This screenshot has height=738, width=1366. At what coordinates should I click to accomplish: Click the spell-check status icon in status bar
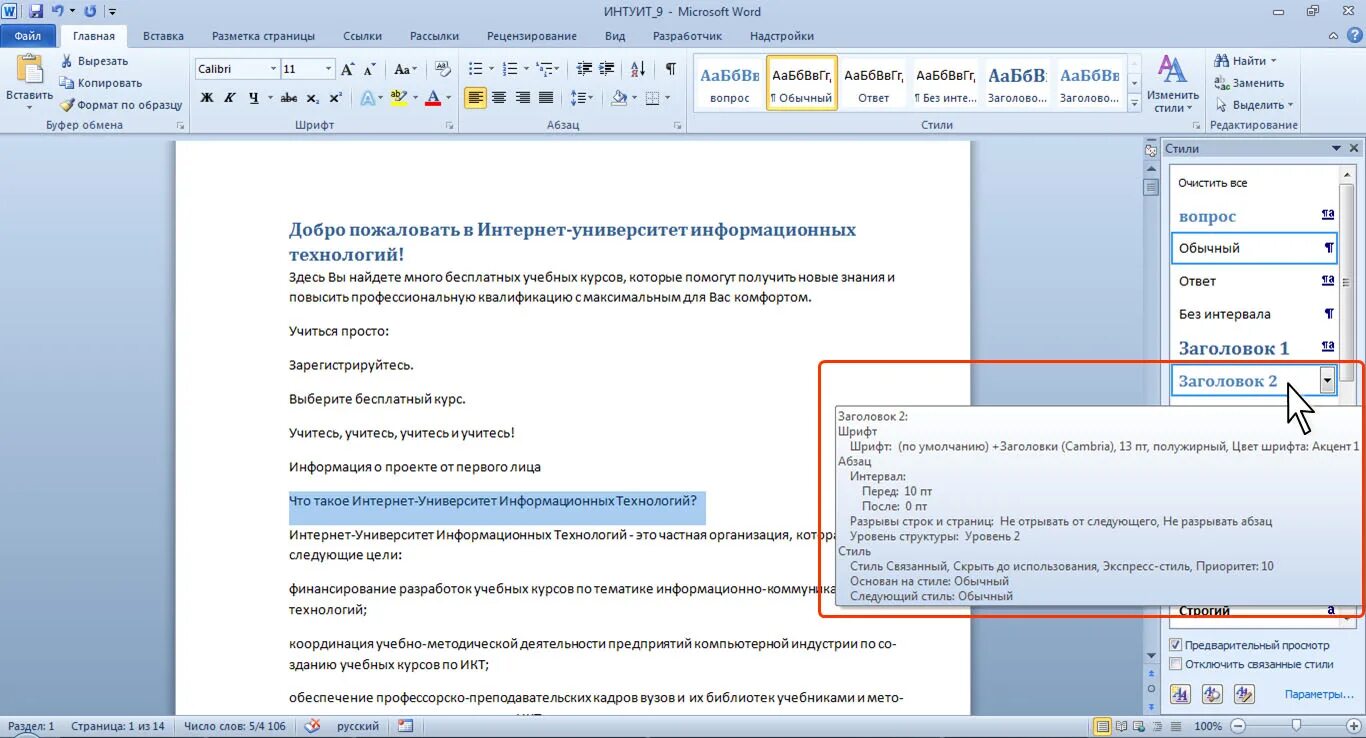[312, 726]
